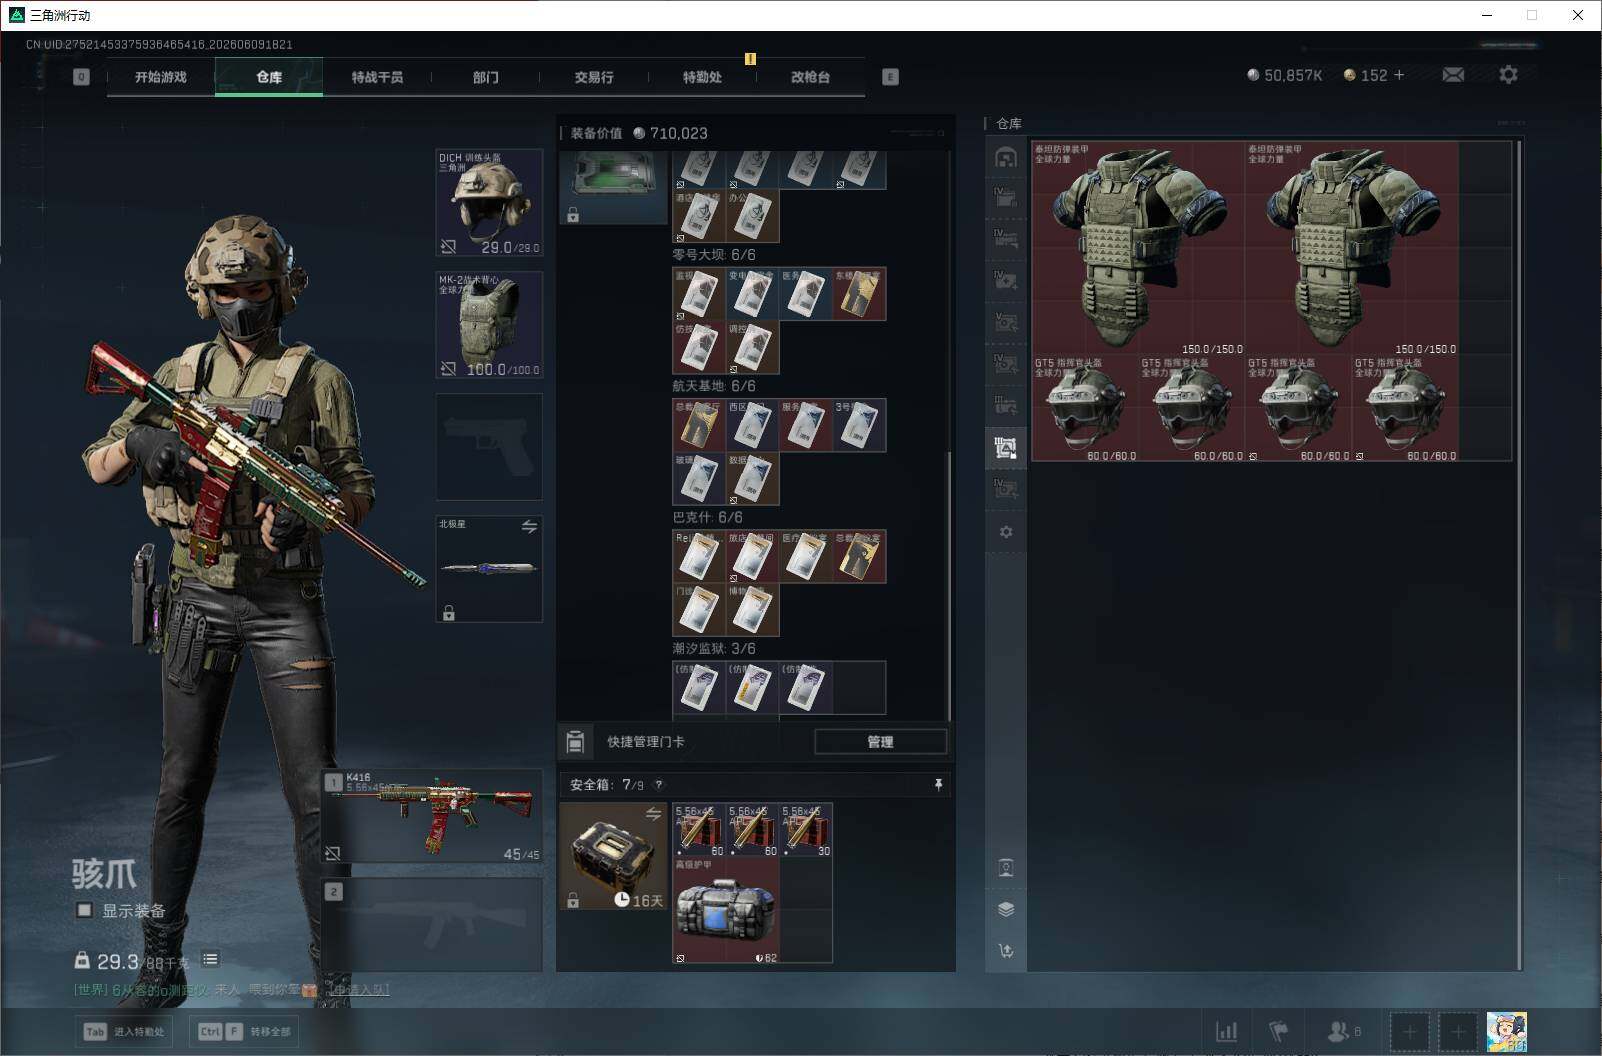Select the DICH training helmet slot
Screen dimensions: 1602x1056
pos(490,203)
